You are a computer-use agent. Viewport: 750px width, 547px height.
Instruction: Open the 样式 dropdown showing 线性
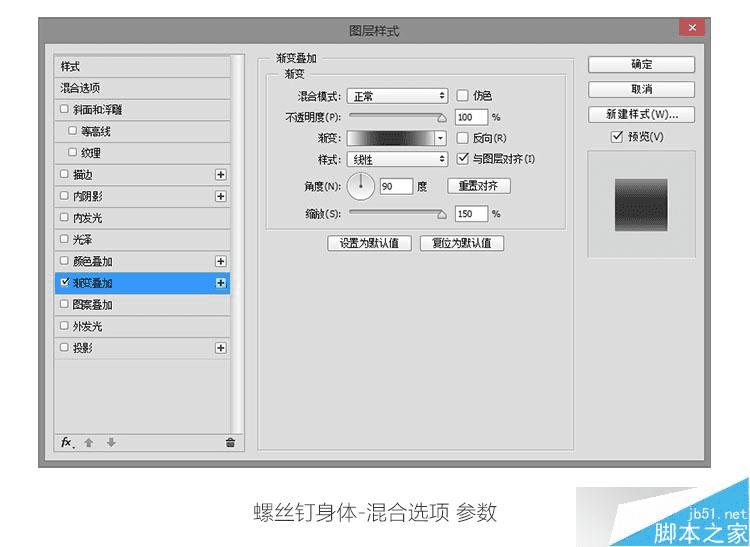(397, 159)
